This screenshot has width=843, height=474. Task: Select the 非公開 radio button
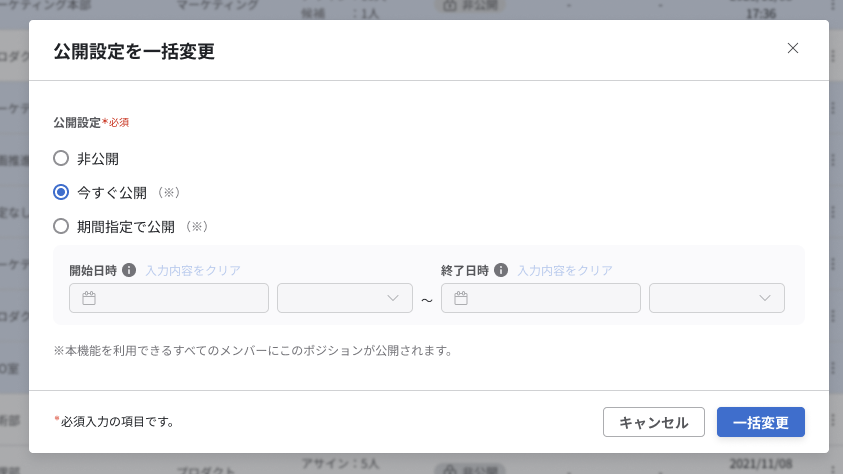tap(61, 158)
